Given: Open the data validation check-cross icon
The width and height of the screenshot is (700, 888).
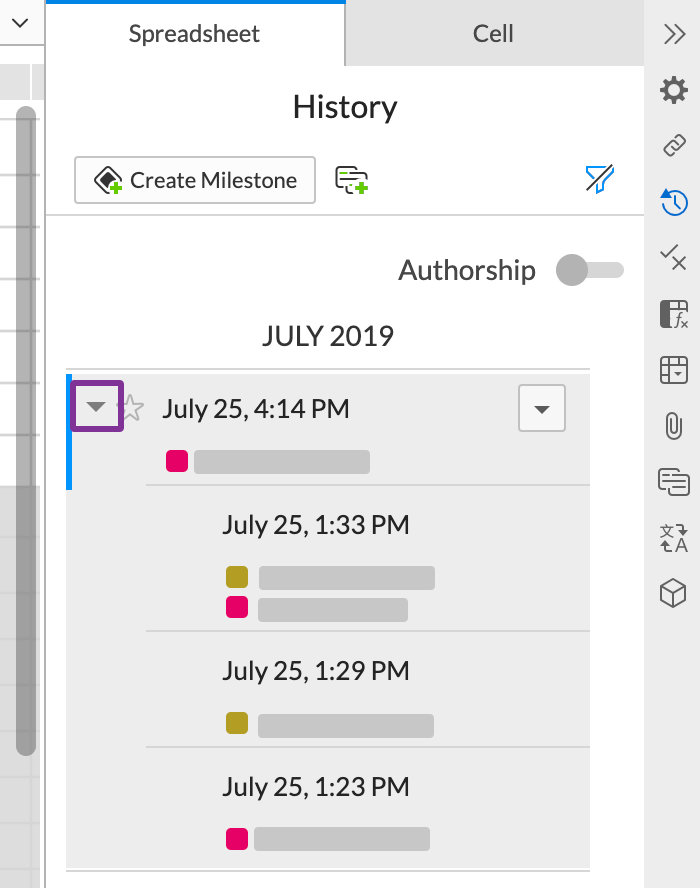Looking at the screenshot, I should click(x=673, y=258).
